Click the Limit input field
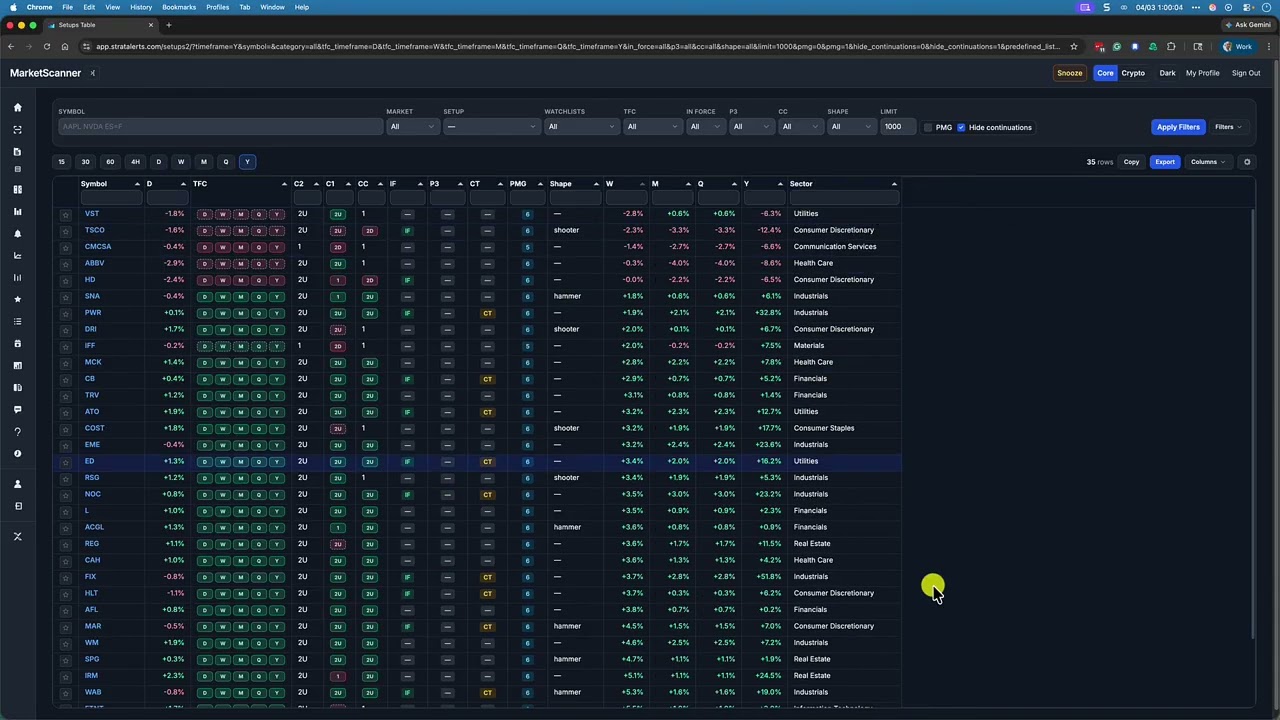The height and width of the screenshot is (720, 1280). (897, 127)
